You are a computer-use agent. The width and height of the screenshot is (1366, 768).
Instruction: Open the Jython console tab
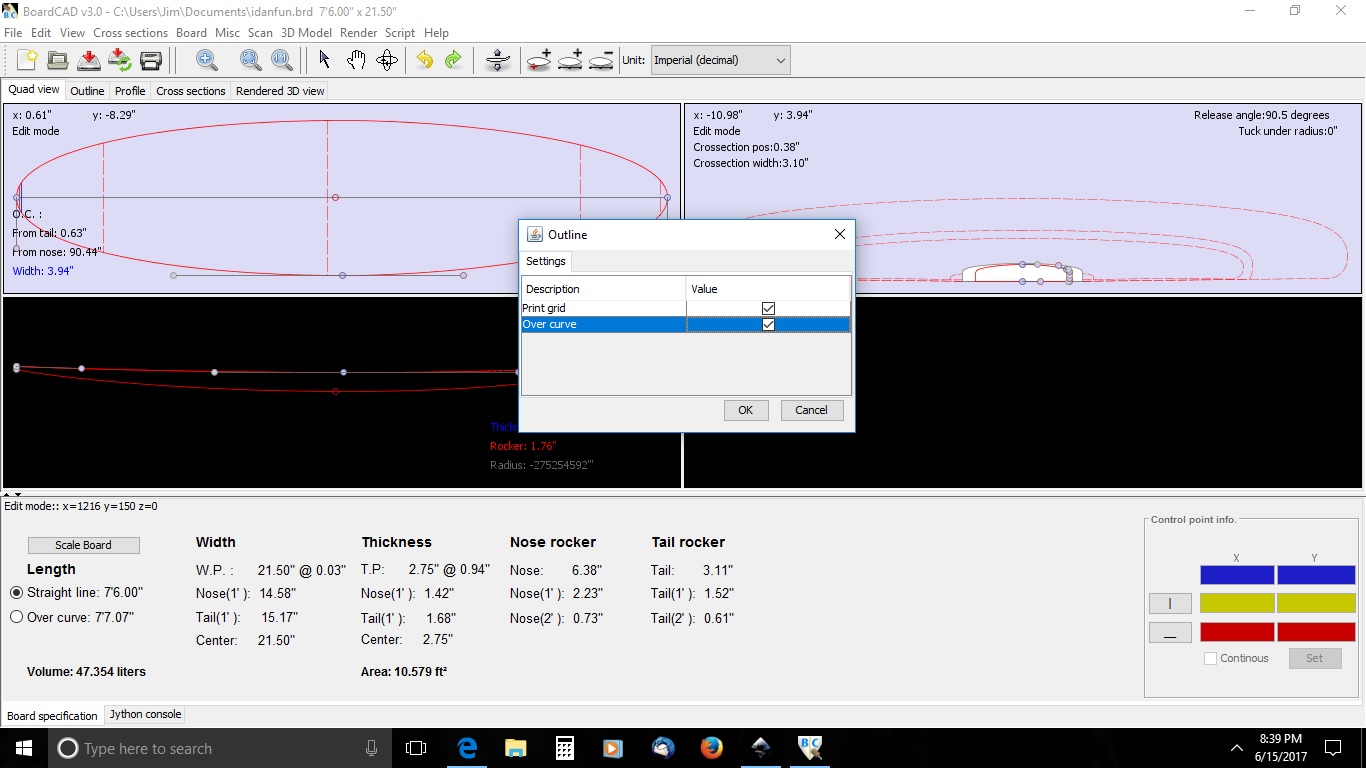click(145, 714)
